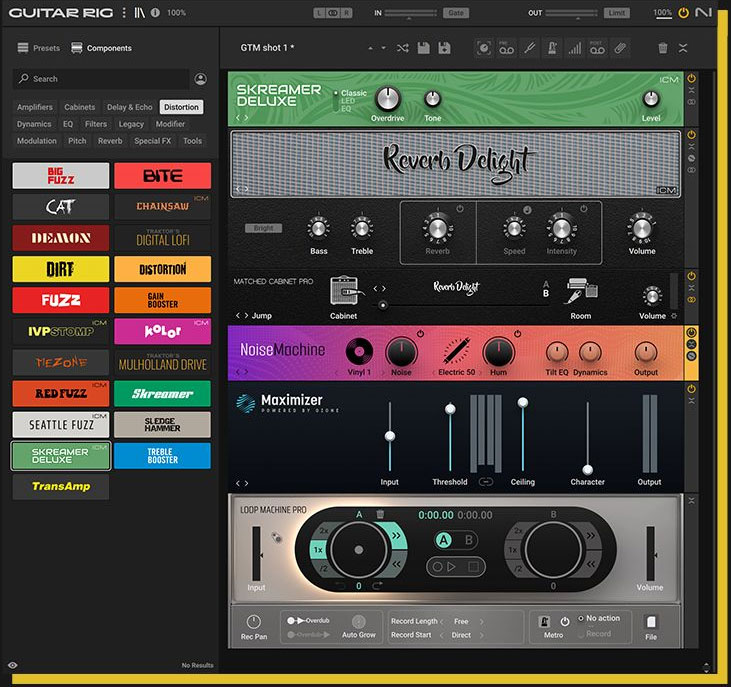This screenshot has width=731, height=687.
Task: Click the Electric 50 hum icon
Action: coord(456,351)
